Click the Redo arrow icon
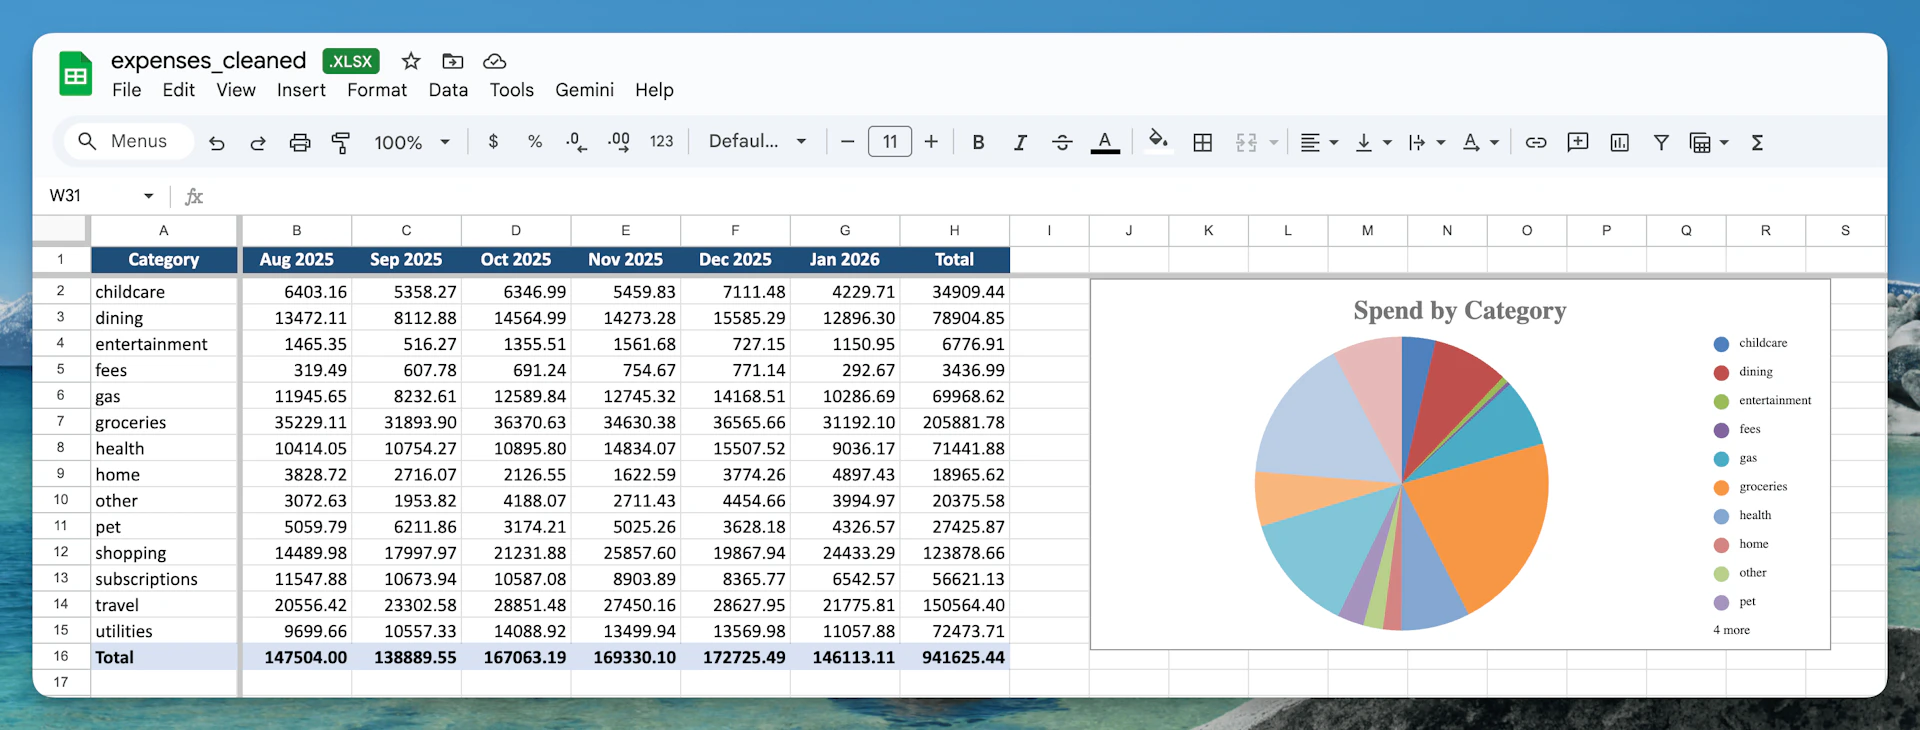Image resolution: width=1920 pixels, height=730 pixels. click(x=258, y=143)
